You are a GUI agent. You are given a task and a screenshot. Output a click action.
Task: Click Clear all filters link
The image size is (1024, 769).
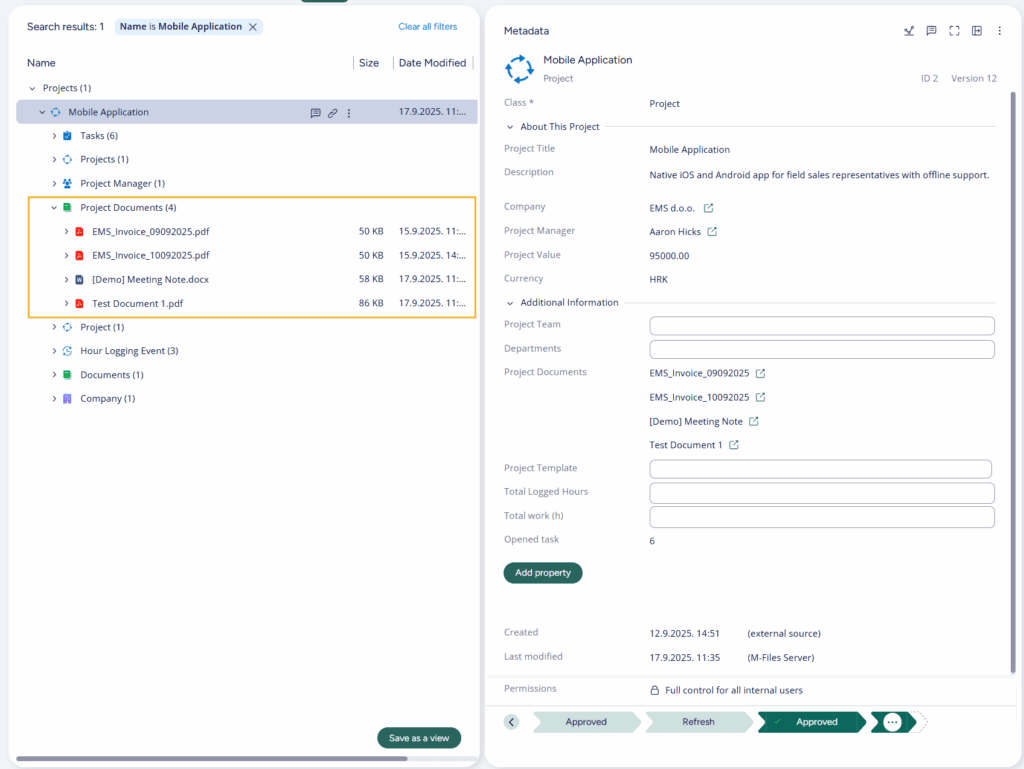427,27
